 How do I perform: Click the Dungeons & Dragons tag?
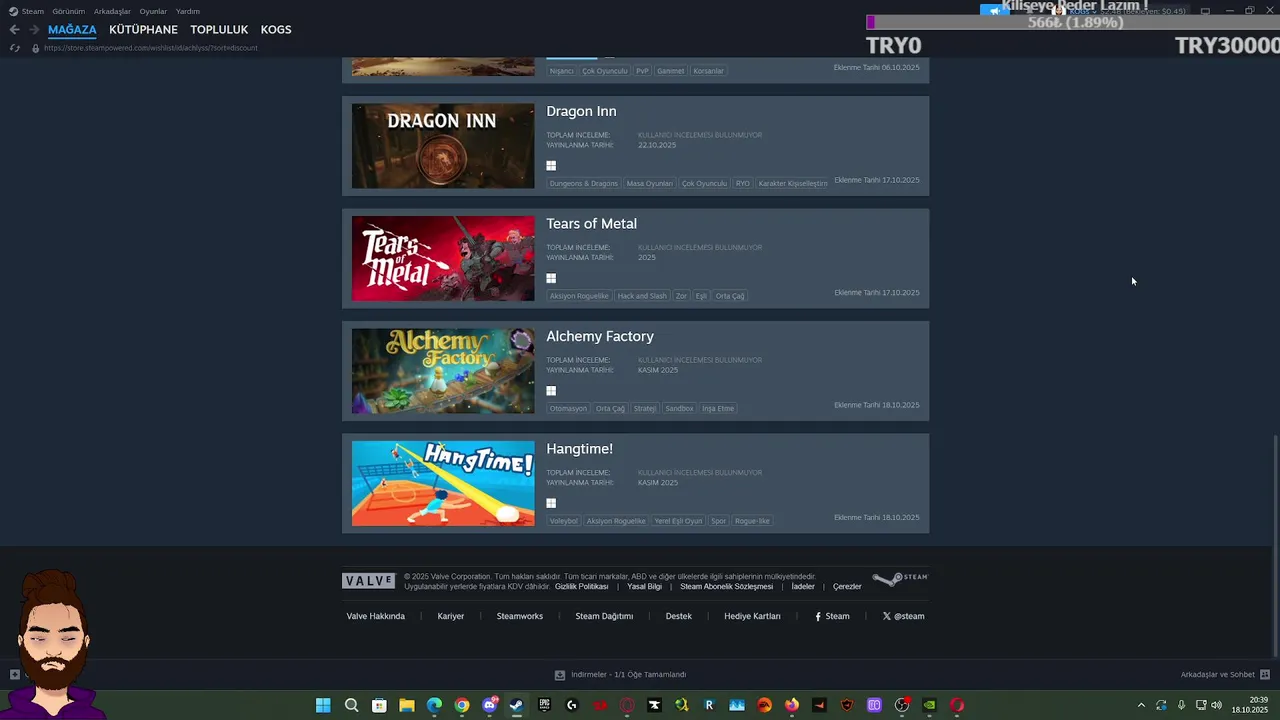pyautogui.click(x=584, y=184)
